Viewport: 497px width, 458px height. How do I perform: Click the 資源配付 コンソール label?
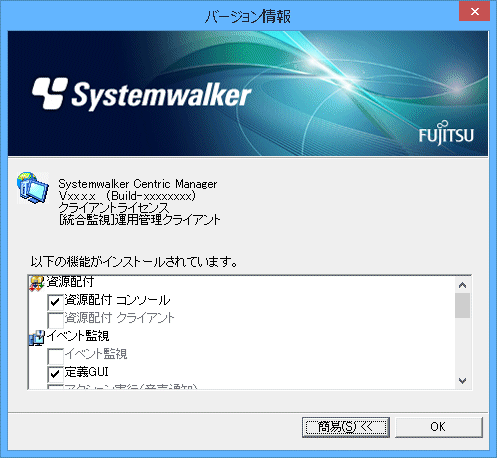pos(117,300)
